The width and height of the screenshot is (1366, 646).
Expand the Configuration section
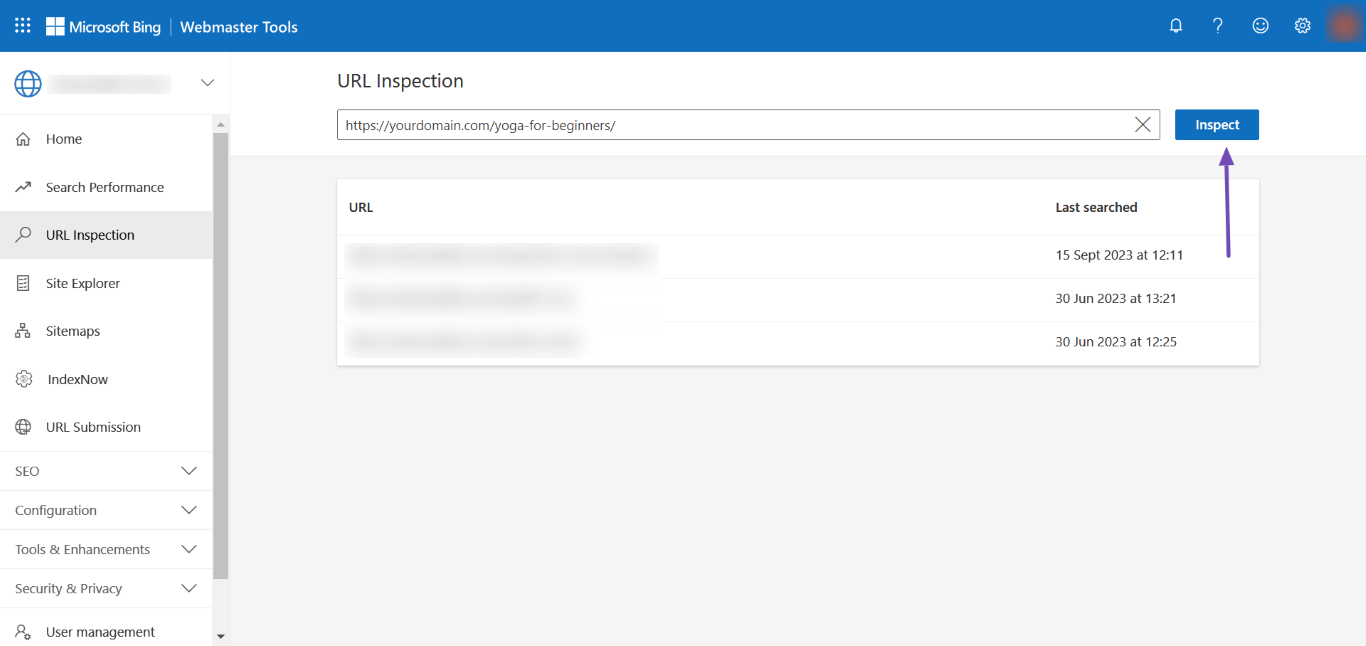pyautogui.click(x=106, y=510)
